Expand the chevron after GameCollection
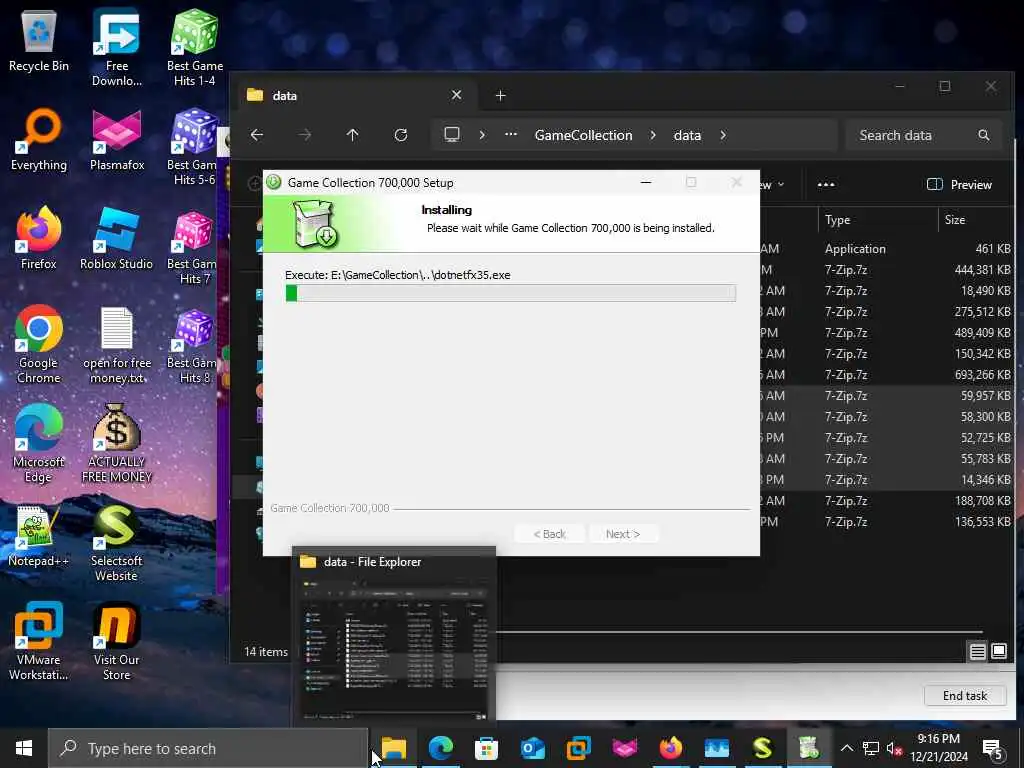Viewport: 1024px width, 768px height. pyautogui.click(x=652, y=135)
